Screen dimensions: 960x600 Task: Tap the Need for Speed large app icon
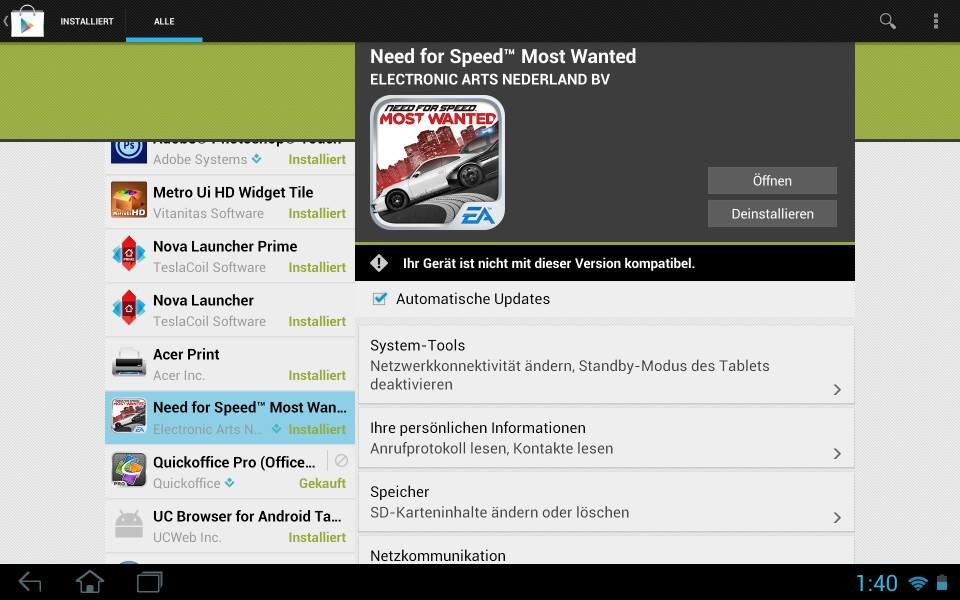437,162
